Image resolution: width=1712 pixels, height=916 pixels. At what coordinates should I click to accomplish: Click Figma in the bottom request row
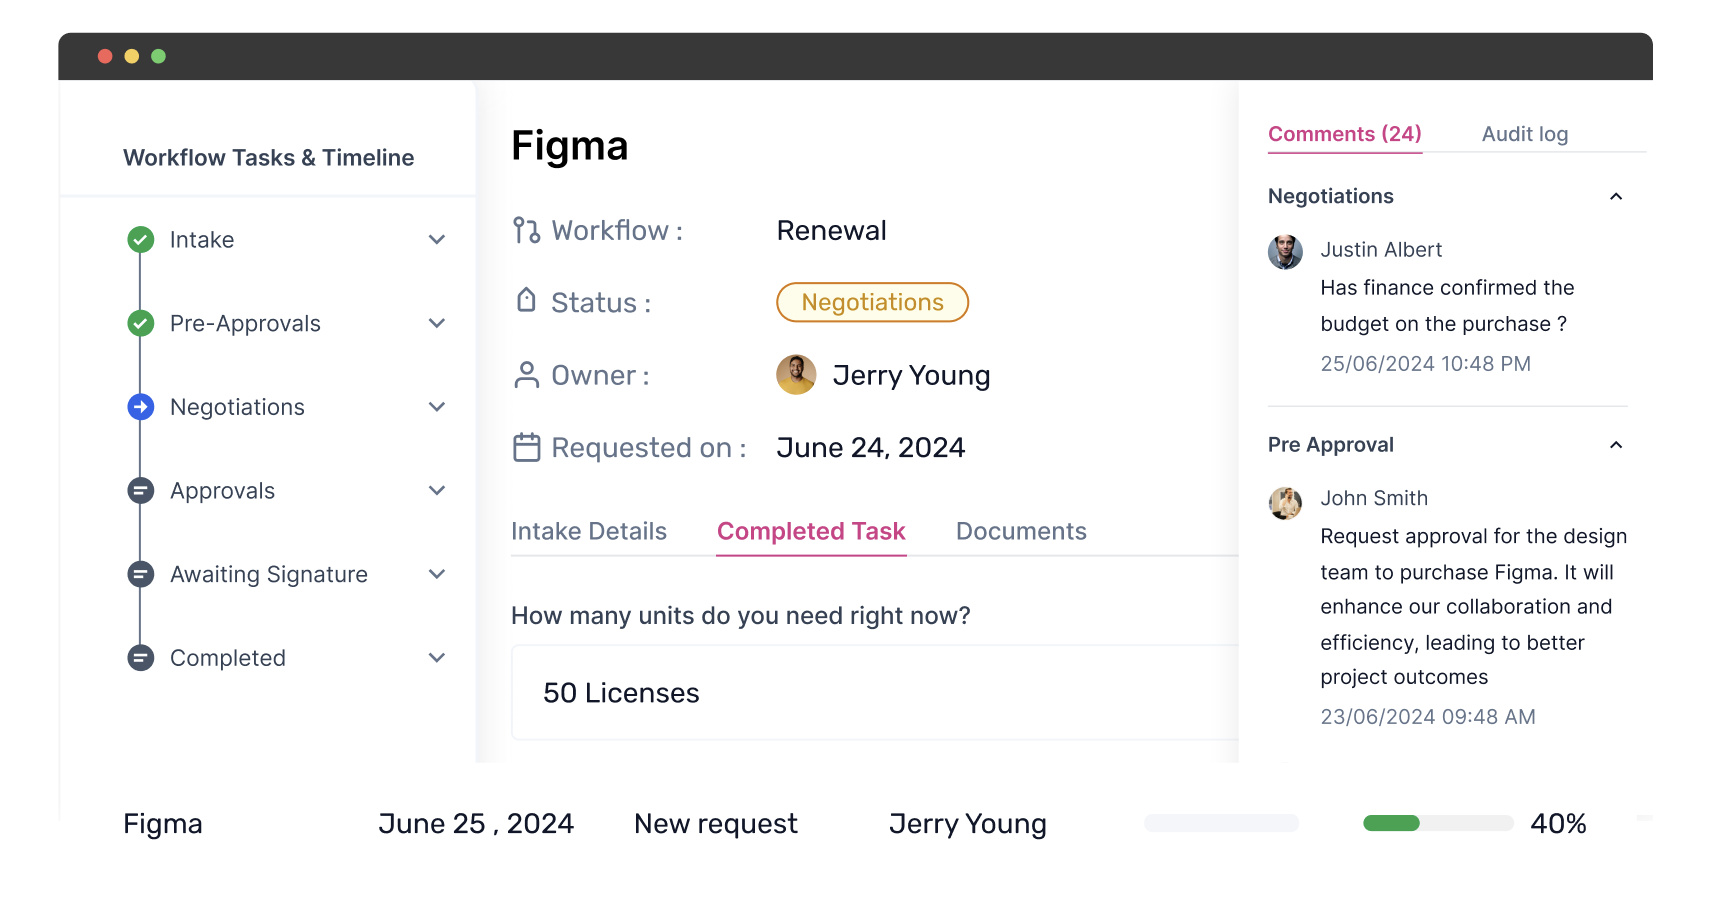click(x=163, y=824)
